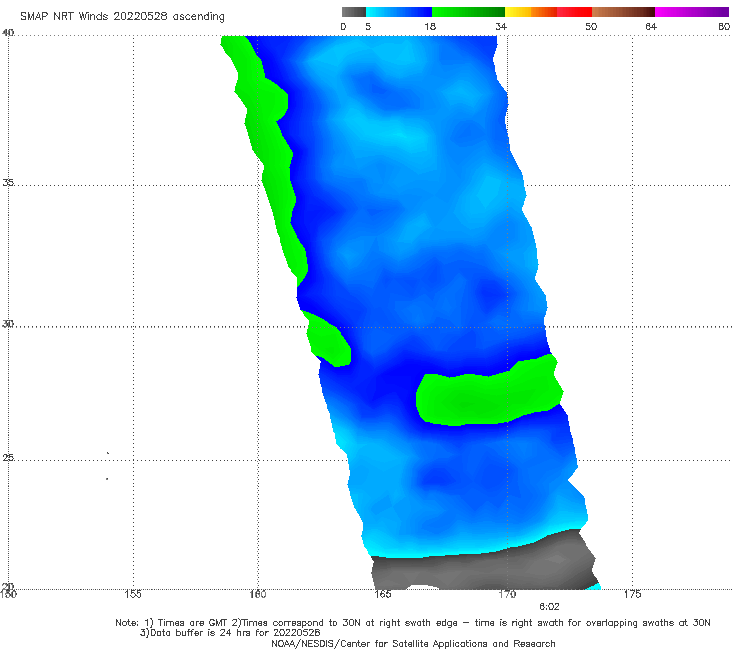The image size is (740, 650).
Task: Click the NOAA/NESDIS credit line
Action: click(x=413, y=644)
